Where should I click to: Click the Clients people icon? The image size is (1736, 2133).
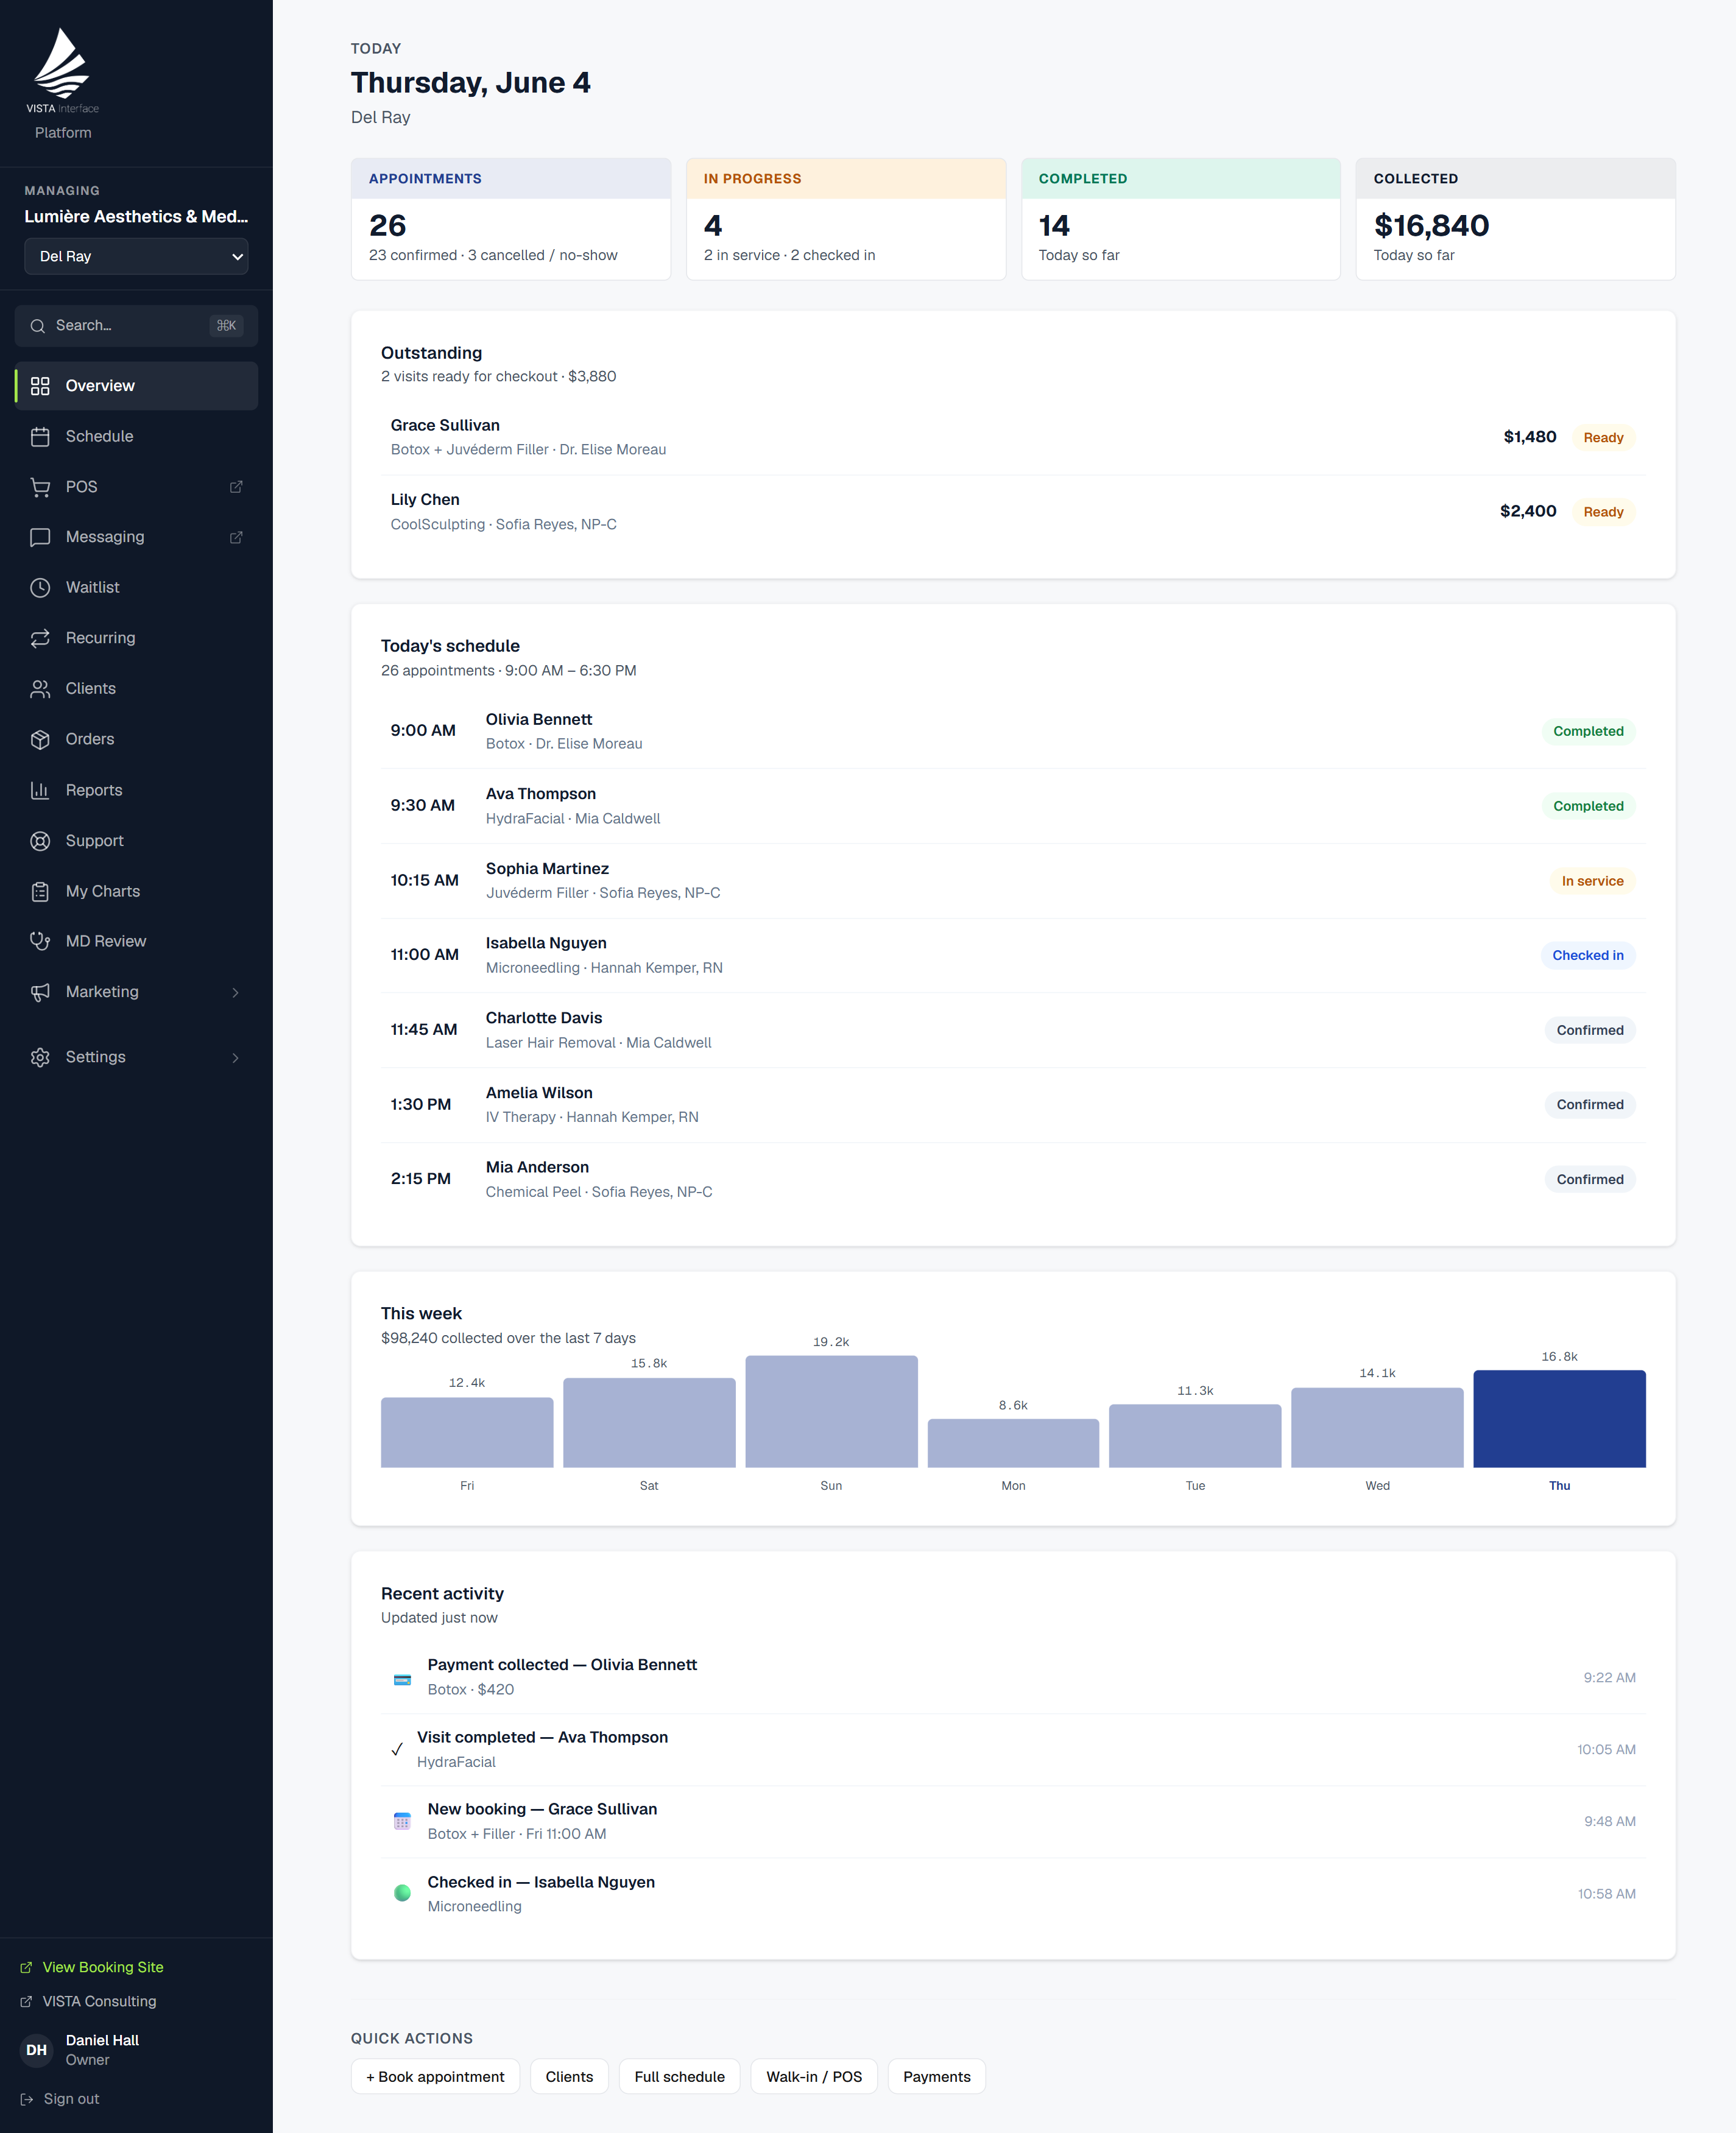40,689
